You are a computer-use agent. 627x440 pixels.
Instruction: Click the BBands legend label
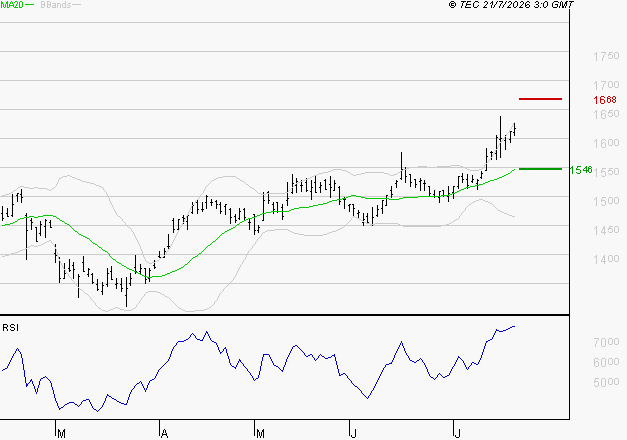[56, 5]
